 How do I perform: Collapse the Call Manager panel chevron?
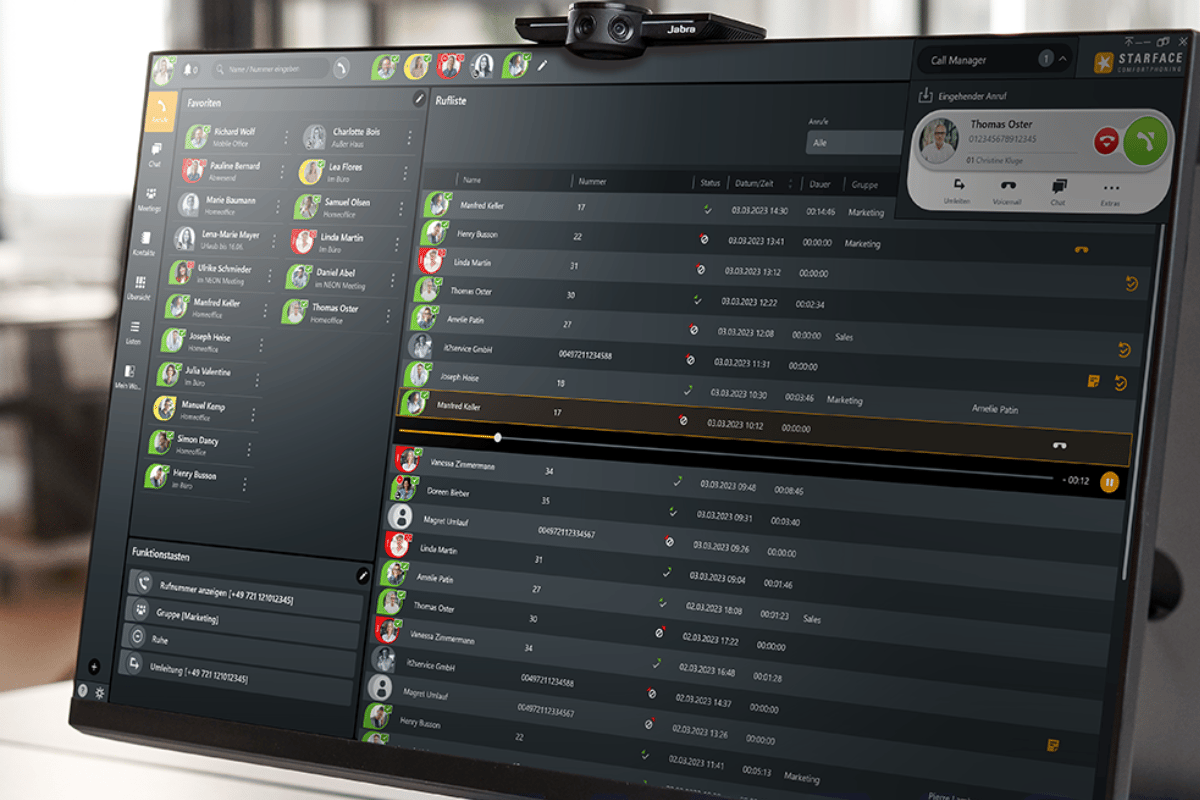[x=1062, y=60]
